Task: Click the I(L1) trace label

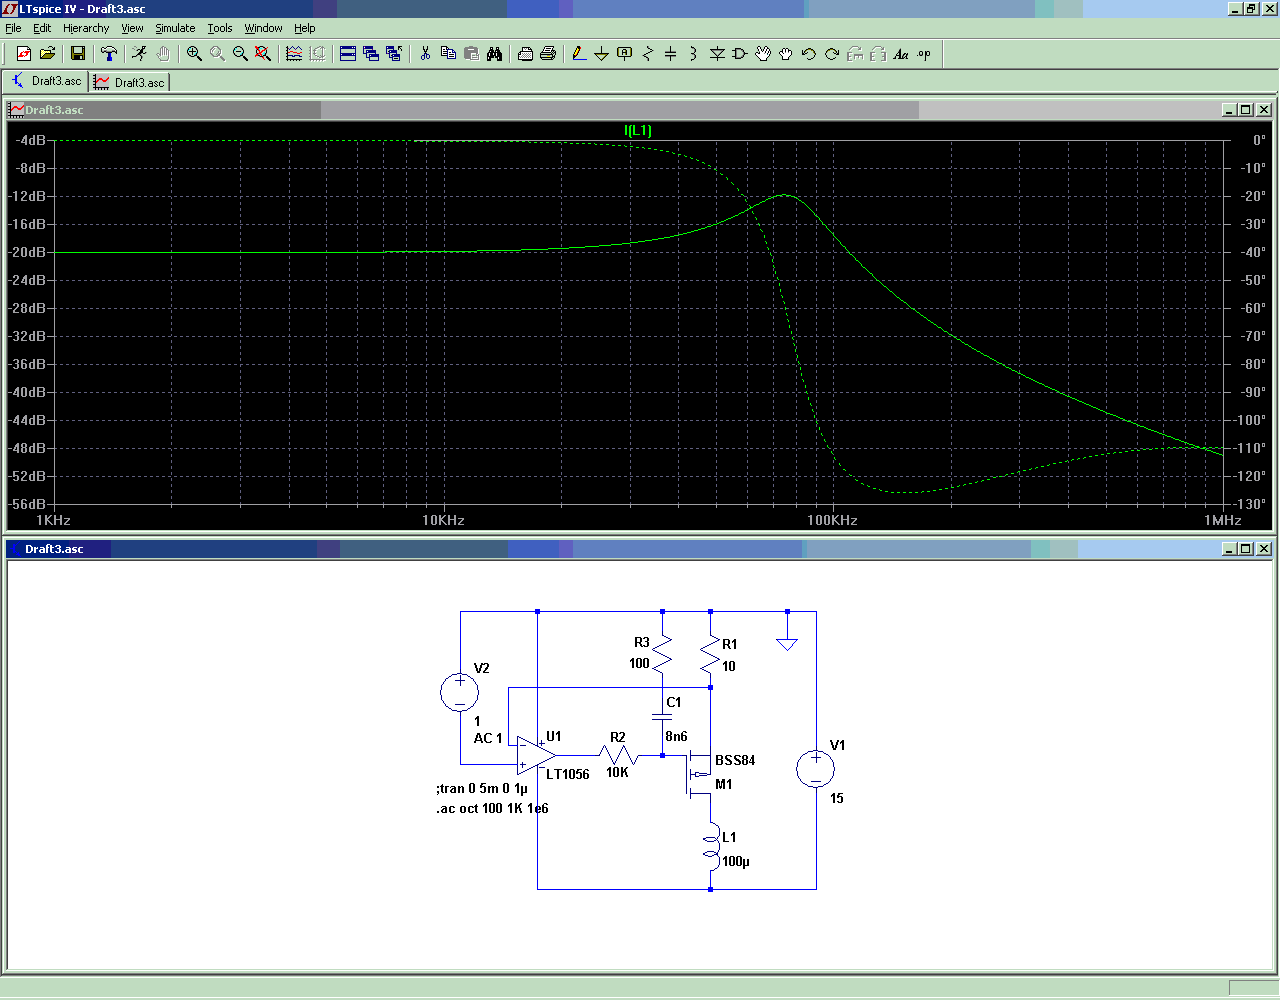Action: pos(638,130)
